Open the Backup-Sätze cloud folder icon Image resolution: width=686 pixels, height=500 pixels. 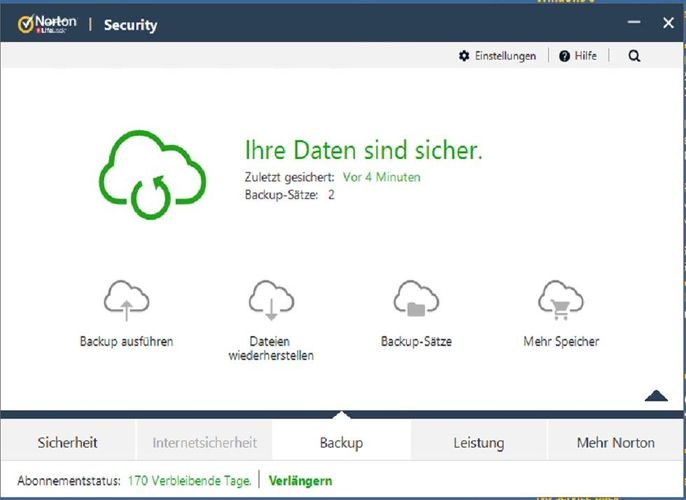click(416, 299)
